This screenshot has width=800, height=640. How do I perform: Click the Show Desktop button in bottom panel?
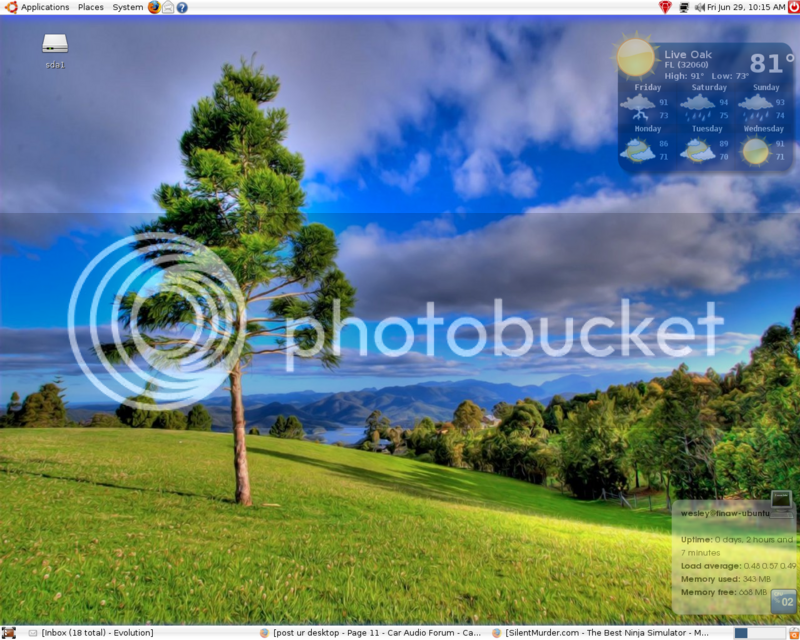coord(8,633)
